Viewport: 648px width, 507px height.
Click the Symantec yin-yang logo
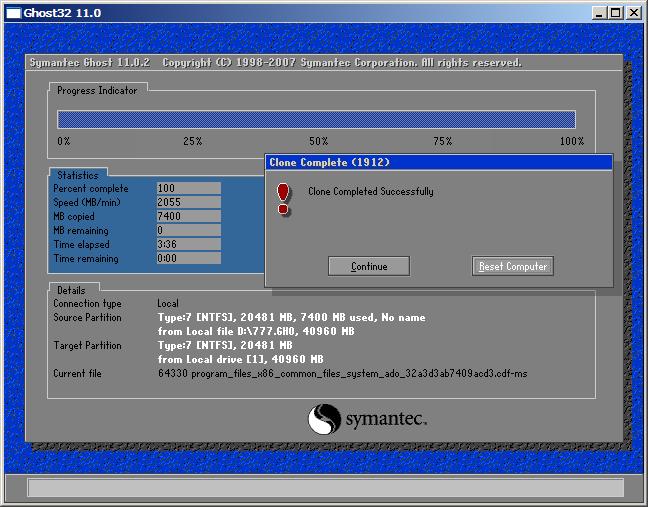pyautogui.click(x=325, y=419)
